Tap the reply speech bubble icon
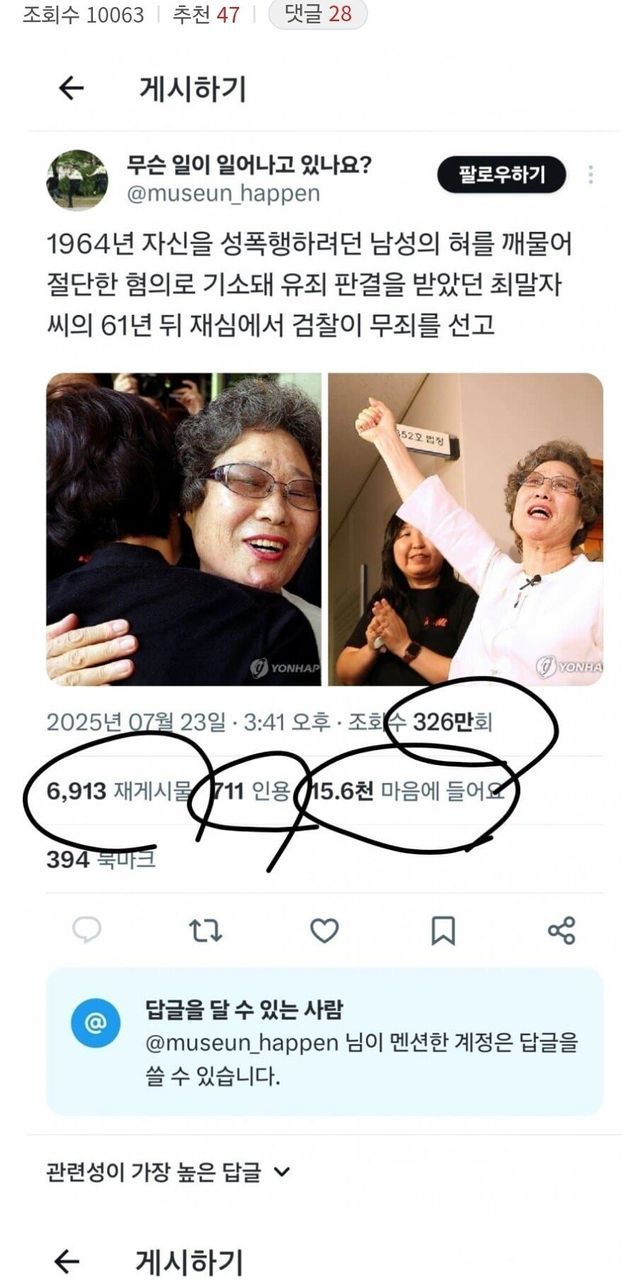 pos(87,931)
